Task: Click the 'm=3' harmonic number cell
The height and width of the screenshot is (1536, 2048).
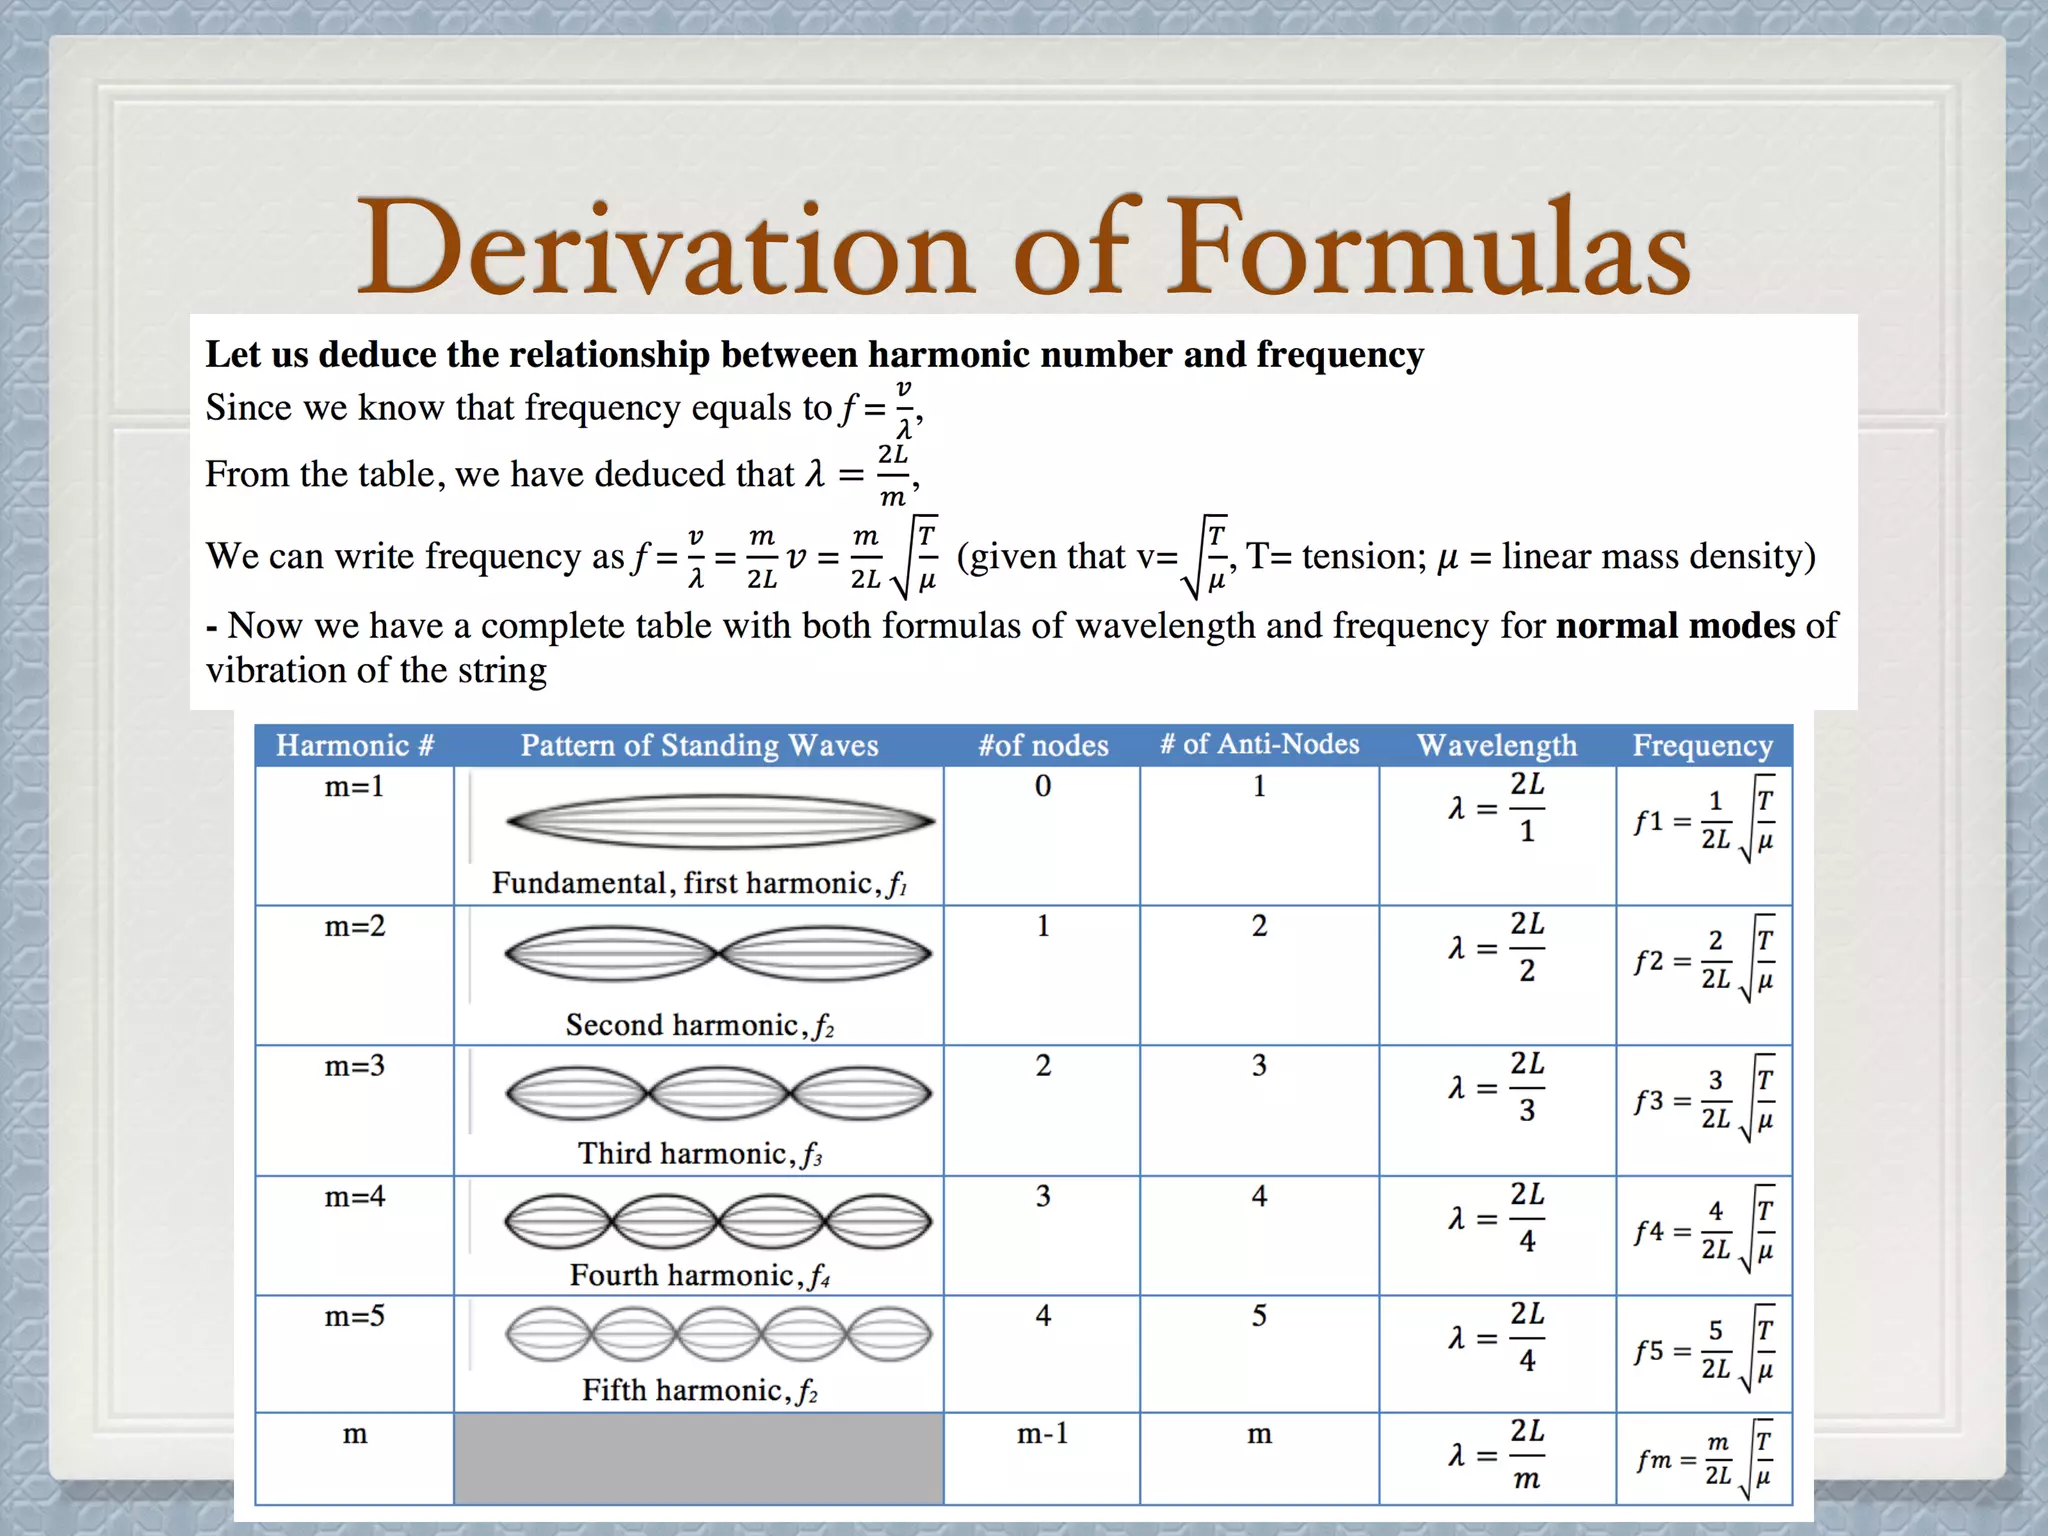Action: click(x=354, y=1066)
